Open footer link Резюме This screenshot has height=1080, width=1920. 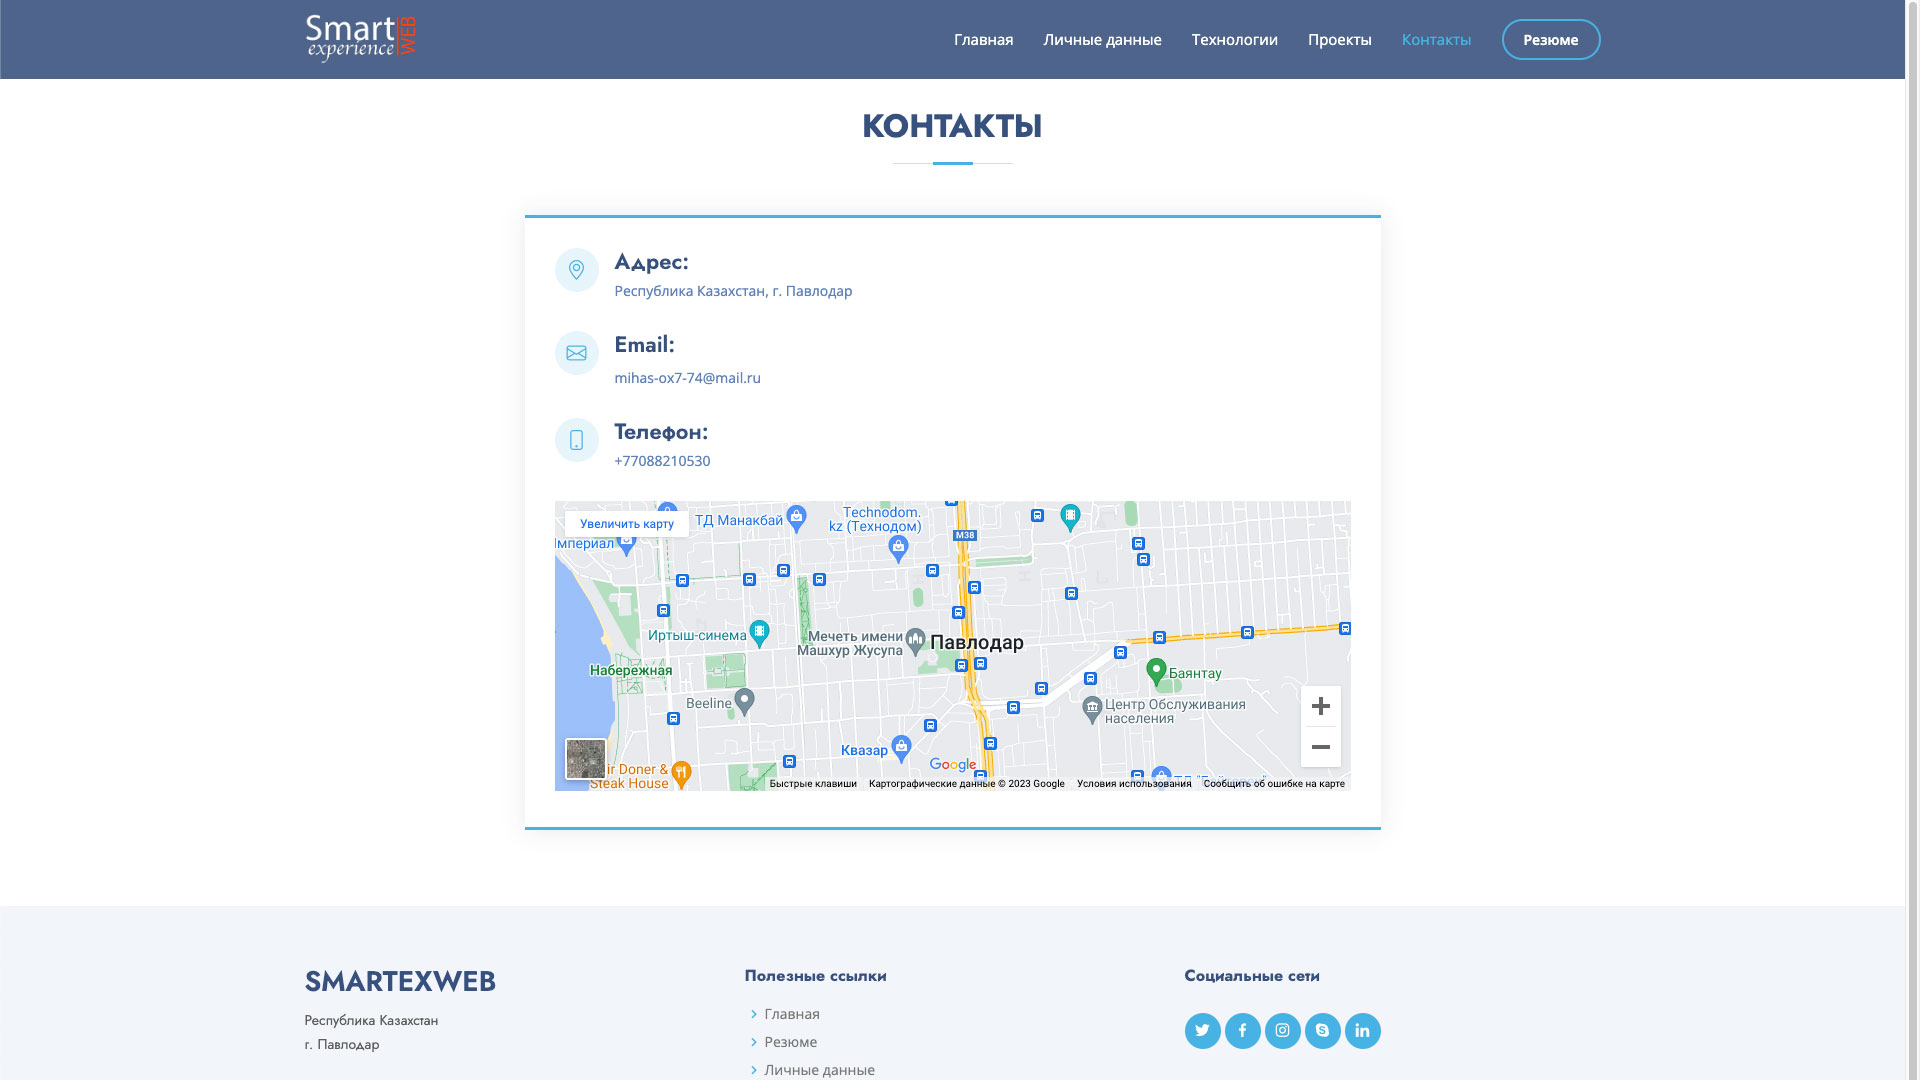click(790, 1042)
